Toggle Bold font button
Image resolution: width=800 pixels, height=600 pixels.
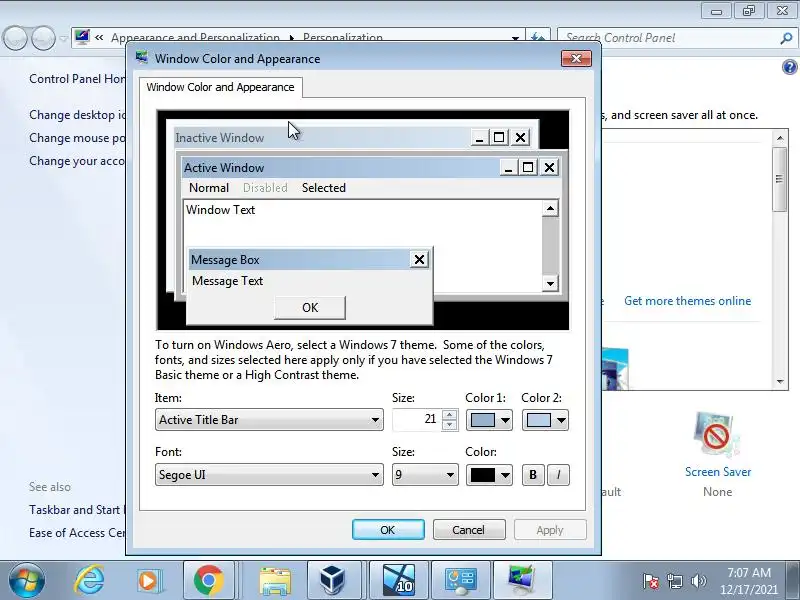coord(533,475)
